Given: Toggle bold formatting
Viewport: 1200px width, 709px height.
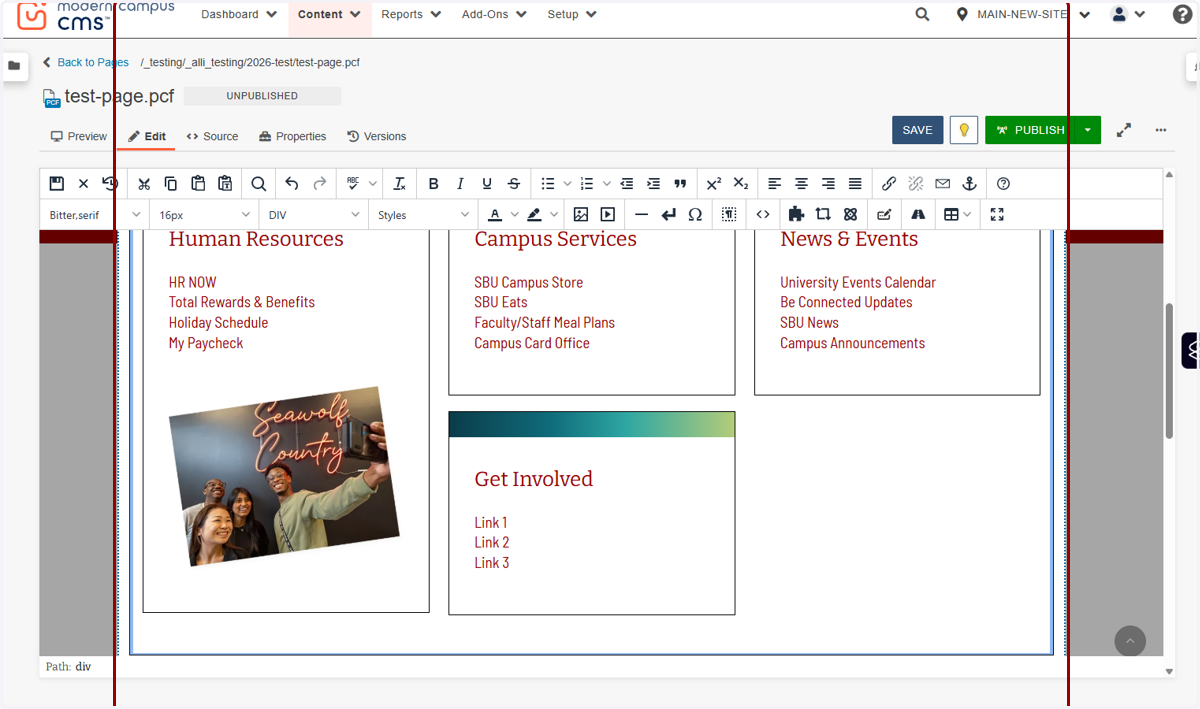Looking at the screenshot, I should pyautogui.click(x=433, y=184).
